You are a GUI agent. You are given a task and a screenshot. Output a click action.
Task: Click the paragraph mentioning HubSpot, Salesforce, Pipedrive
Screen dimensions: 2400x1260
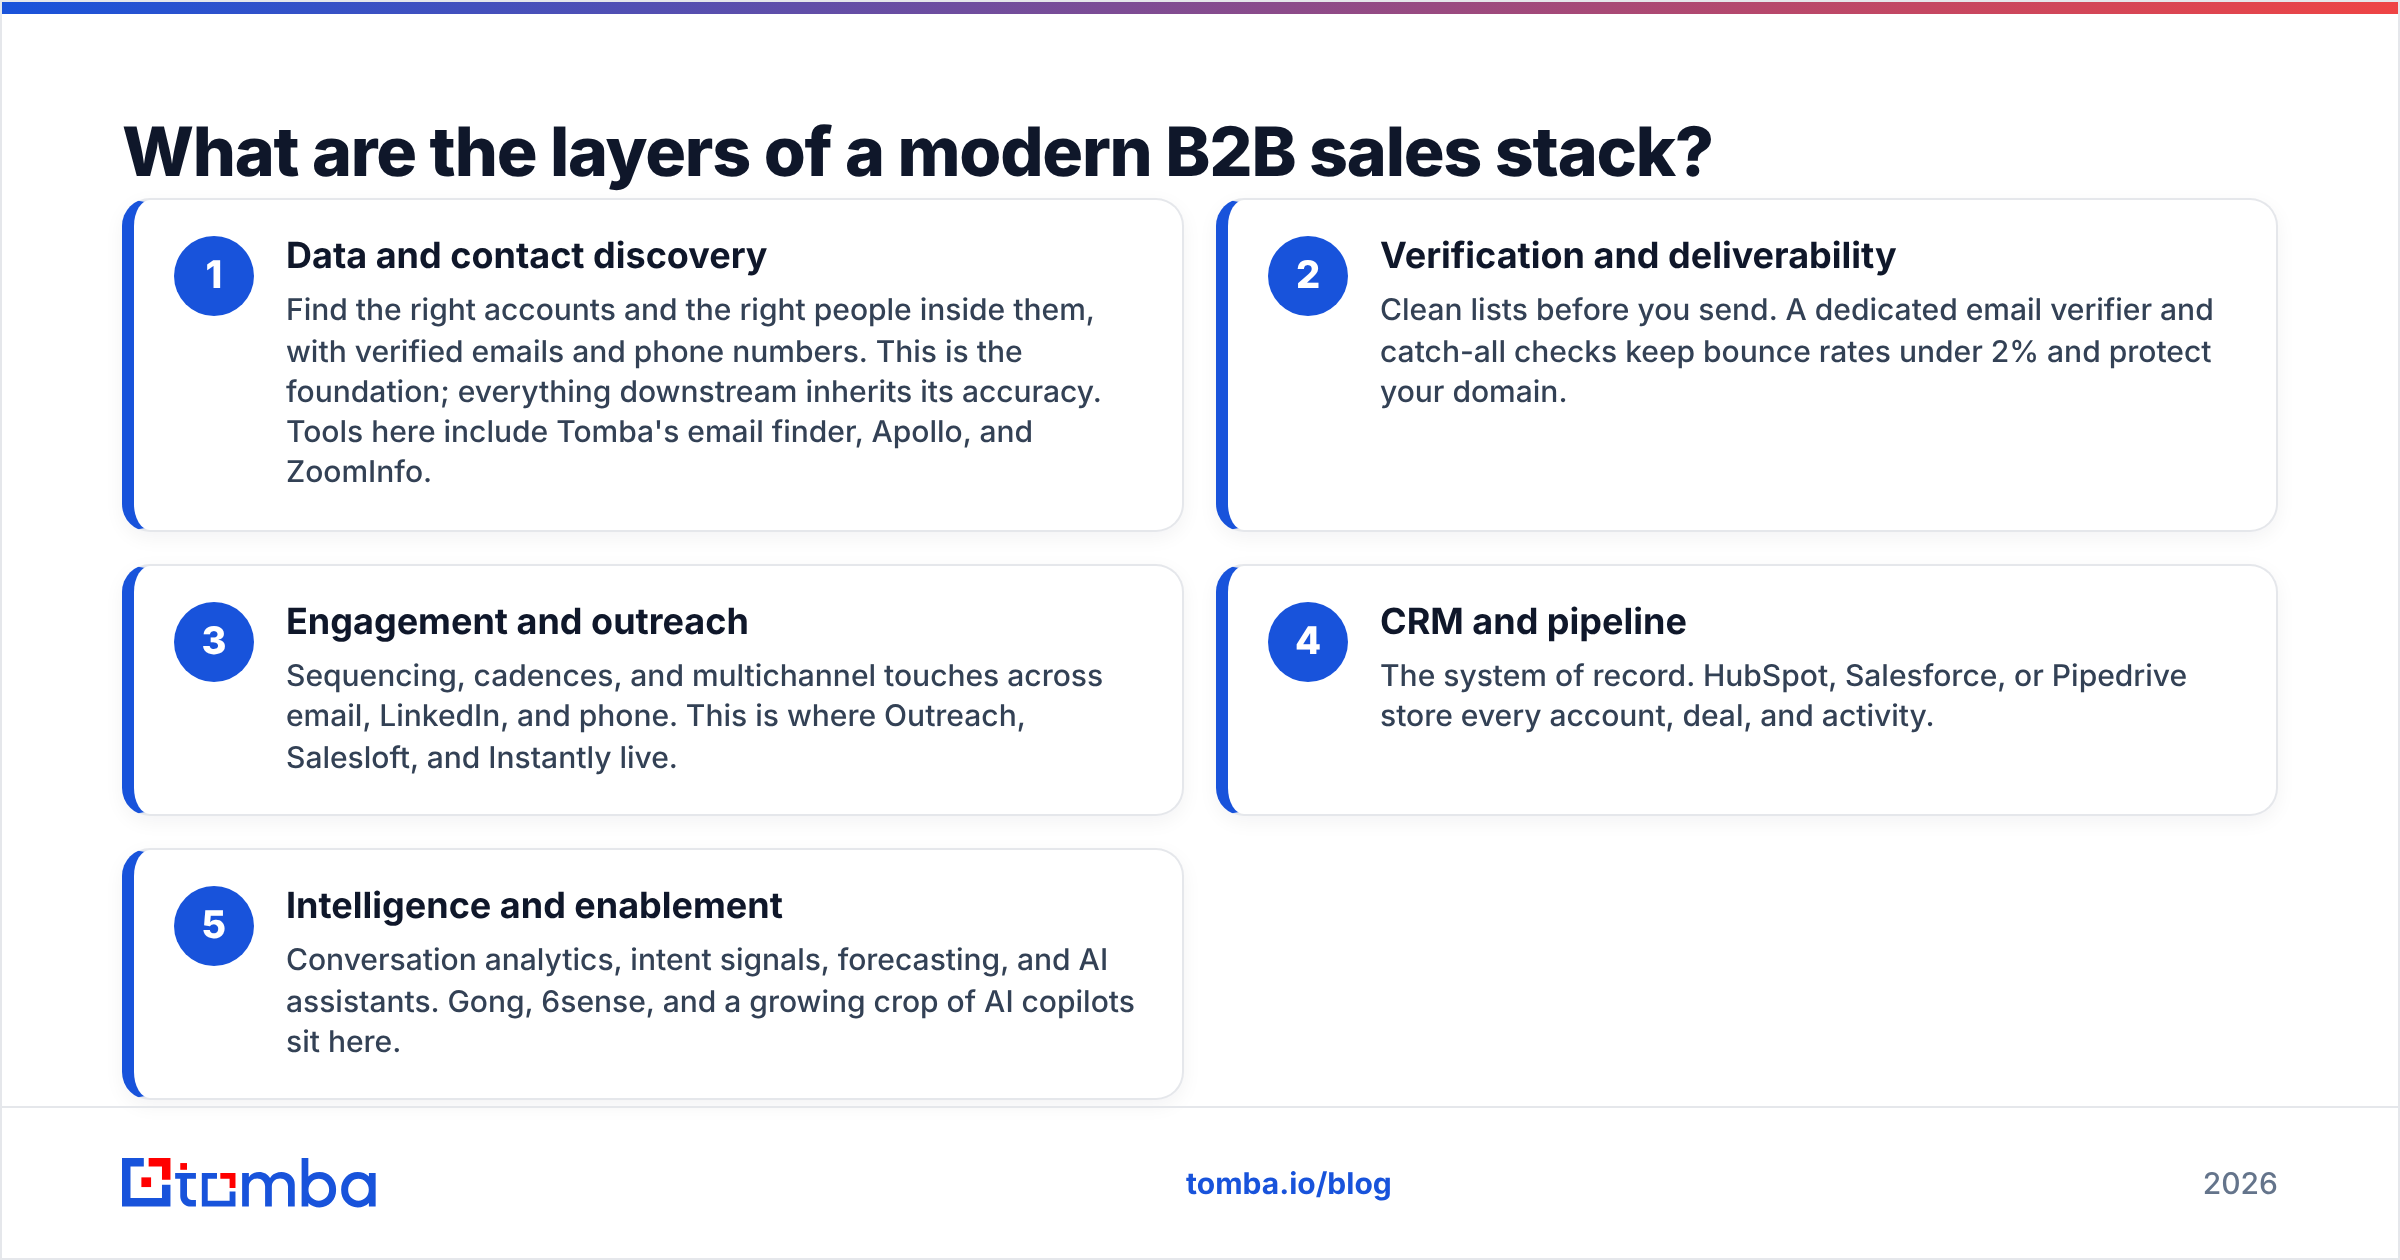click(1783, 696)
